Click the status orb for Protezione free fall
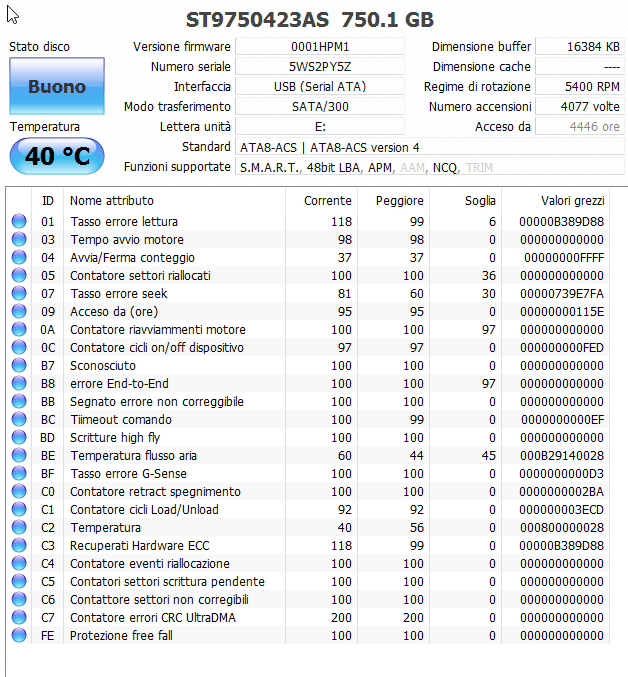The height and width of the screenshot is (677, 628). (x=19, y=635)
